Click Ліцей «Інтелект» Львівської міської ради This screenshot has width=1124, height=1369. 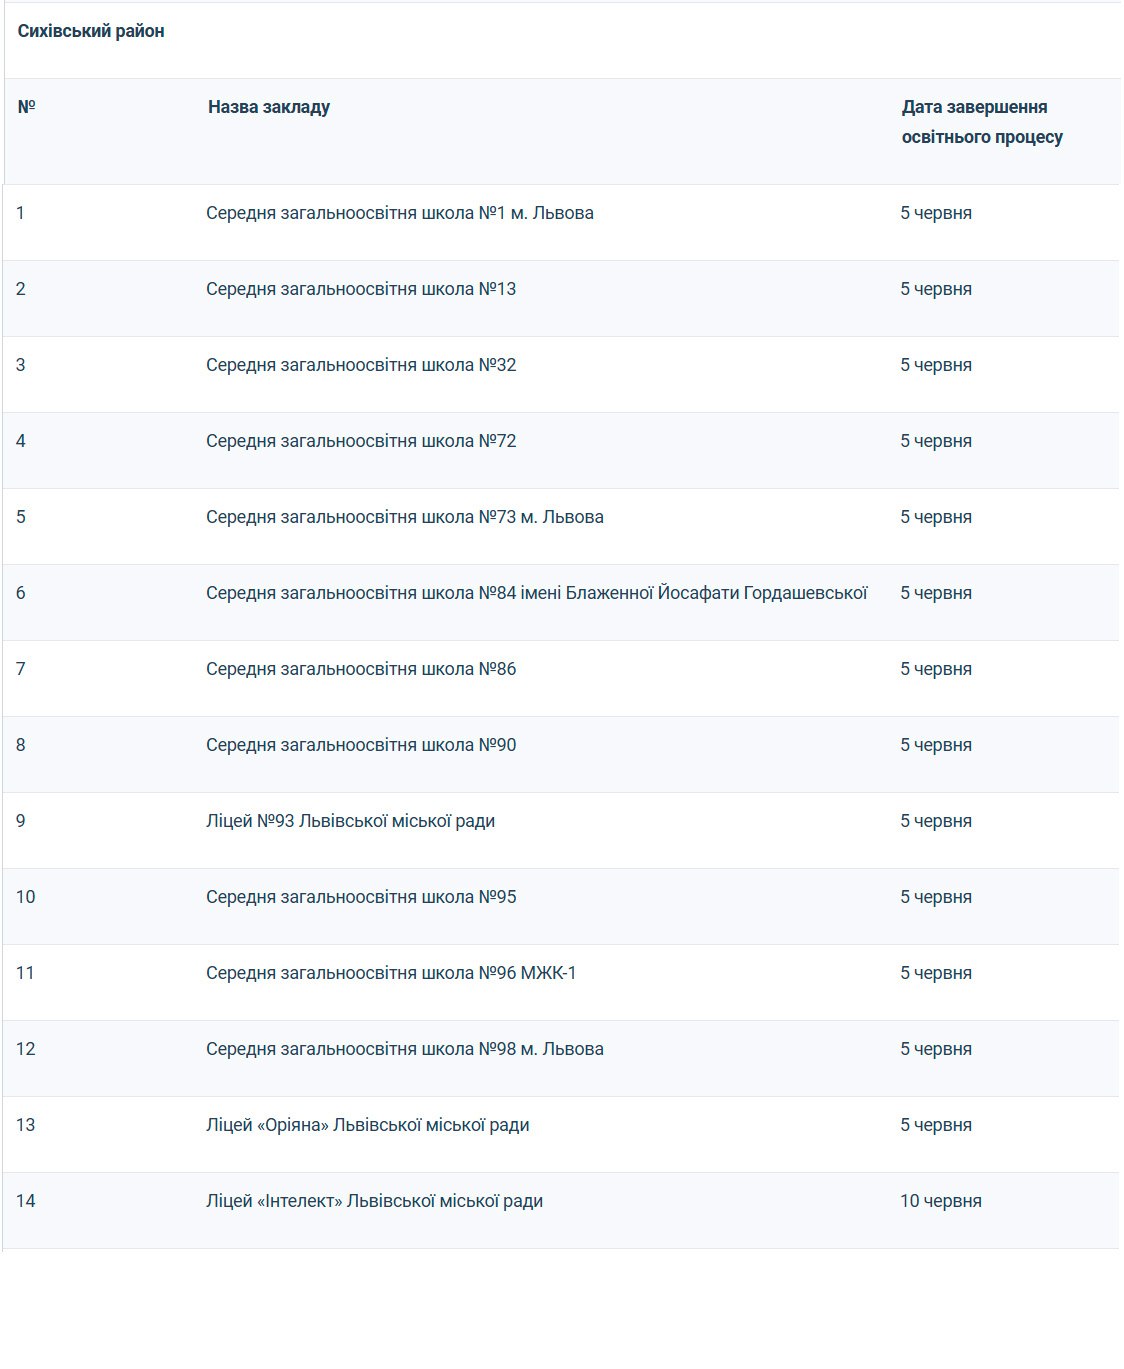(x=374, y=1201)
